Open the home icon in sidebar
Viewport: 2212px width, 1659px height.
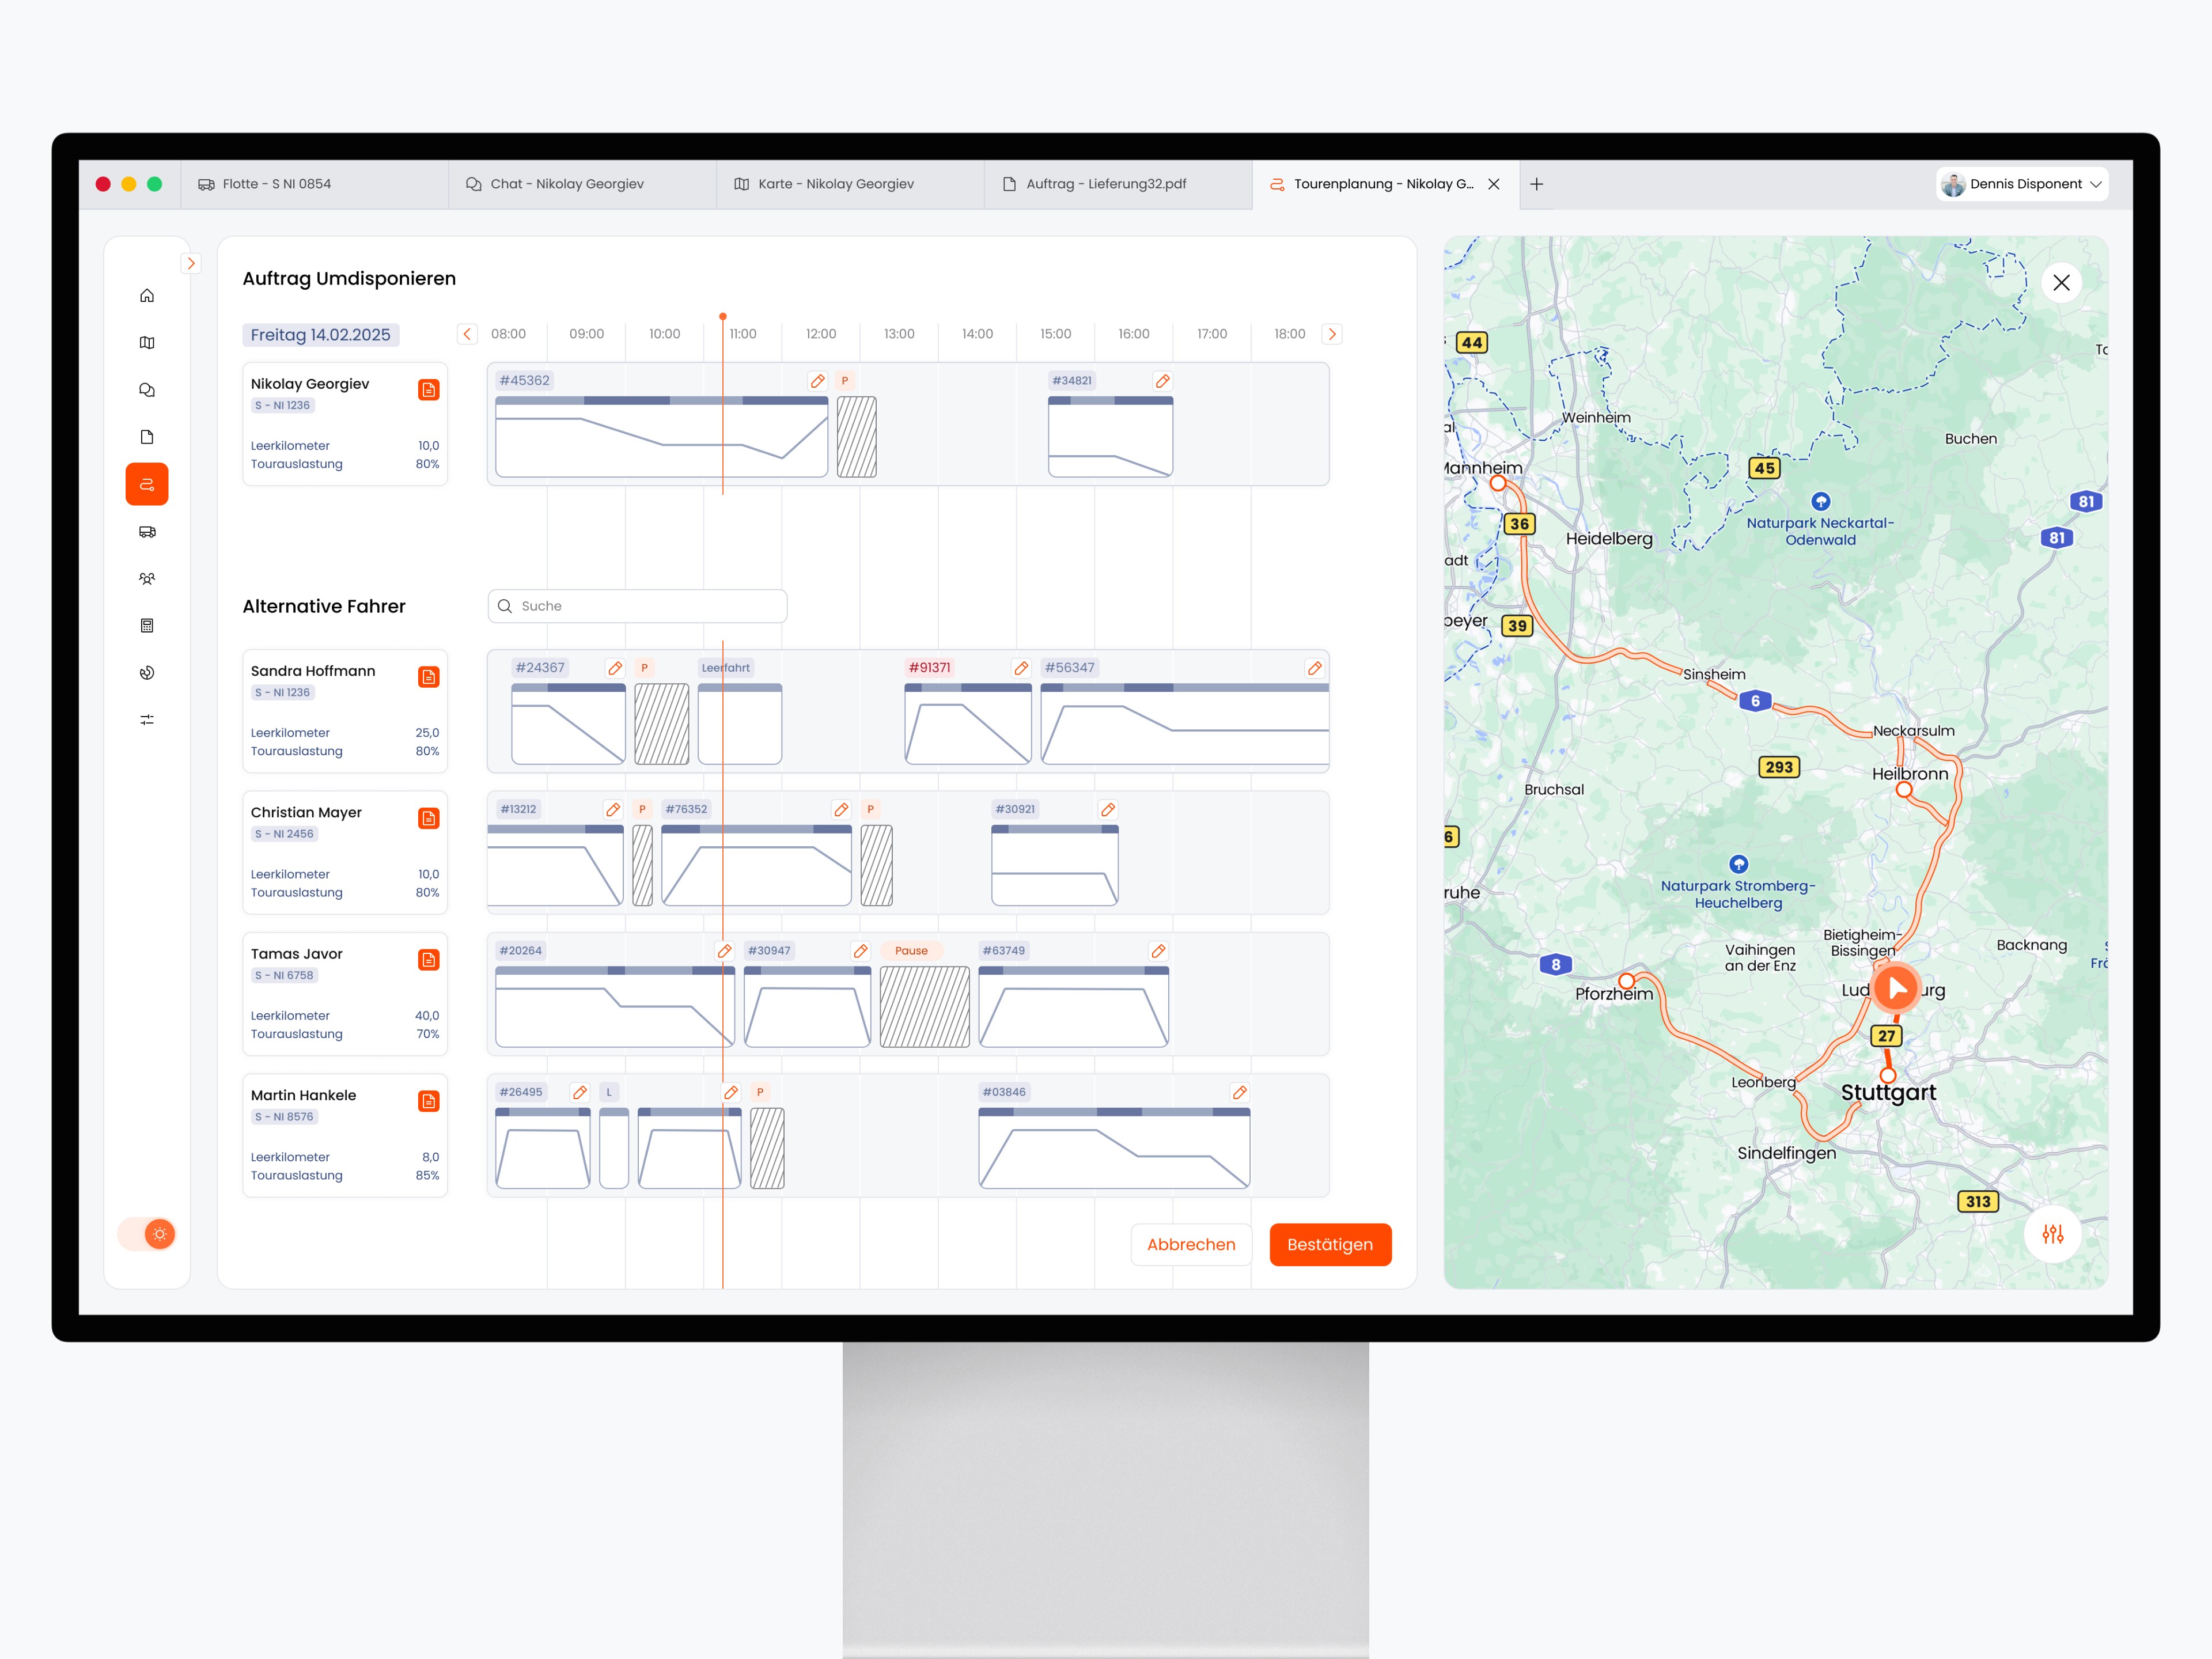coord(147,295)
